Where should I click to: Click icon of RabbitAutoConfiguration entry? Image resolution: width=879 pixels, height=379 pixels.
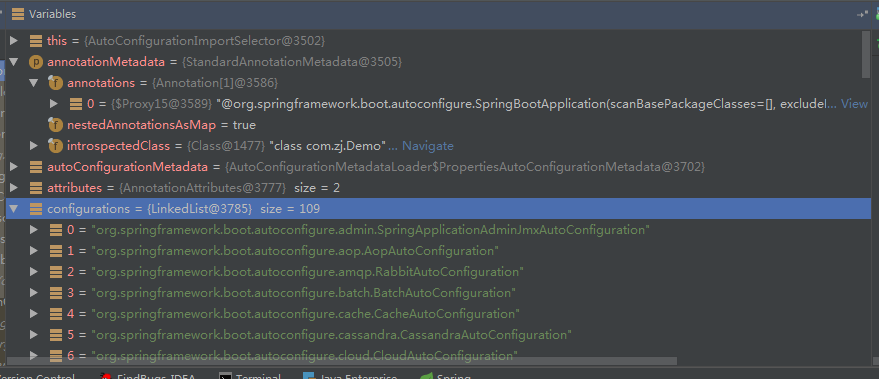tap(55, 272)
